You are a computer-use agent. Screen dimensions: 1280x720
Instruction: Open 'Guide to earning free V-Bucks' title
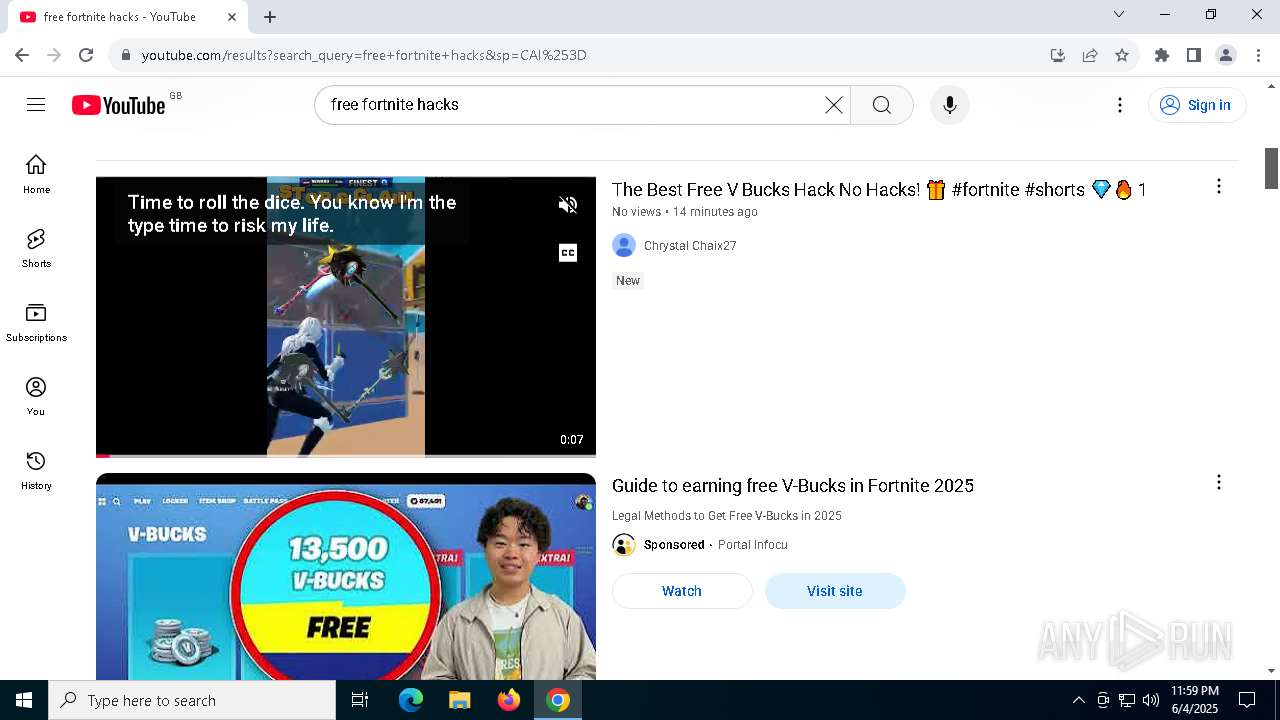pyautogui.click(x=793, y=486)
